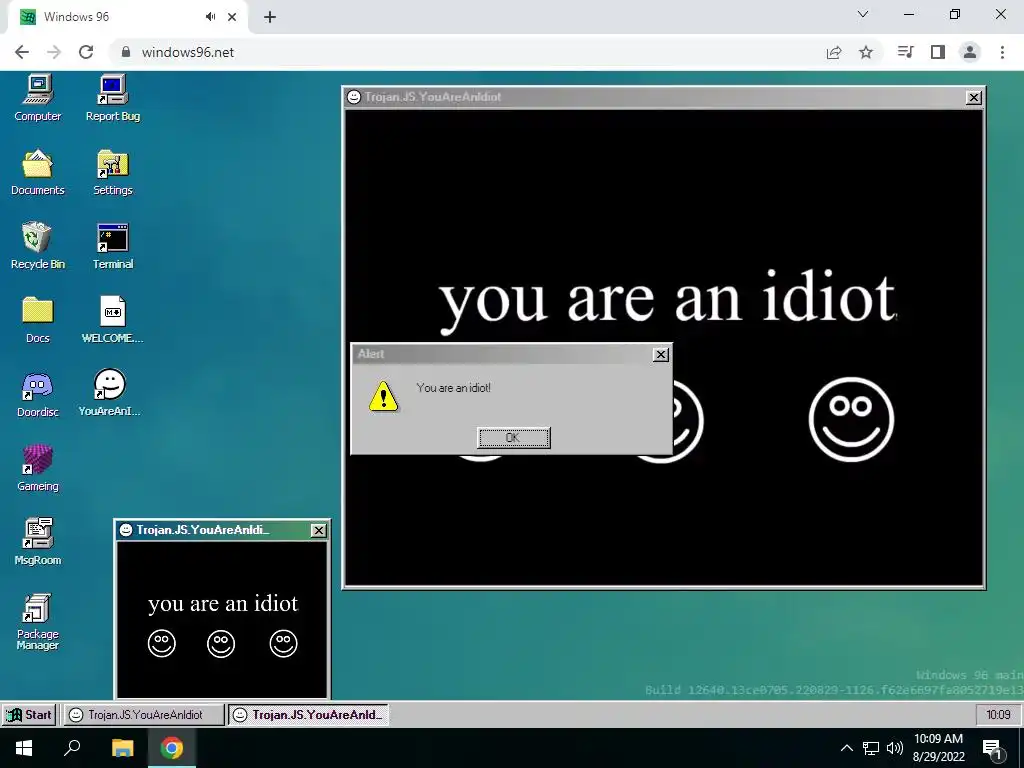
Task: Open the Settings desktop icon
Action: click(112, 172)
